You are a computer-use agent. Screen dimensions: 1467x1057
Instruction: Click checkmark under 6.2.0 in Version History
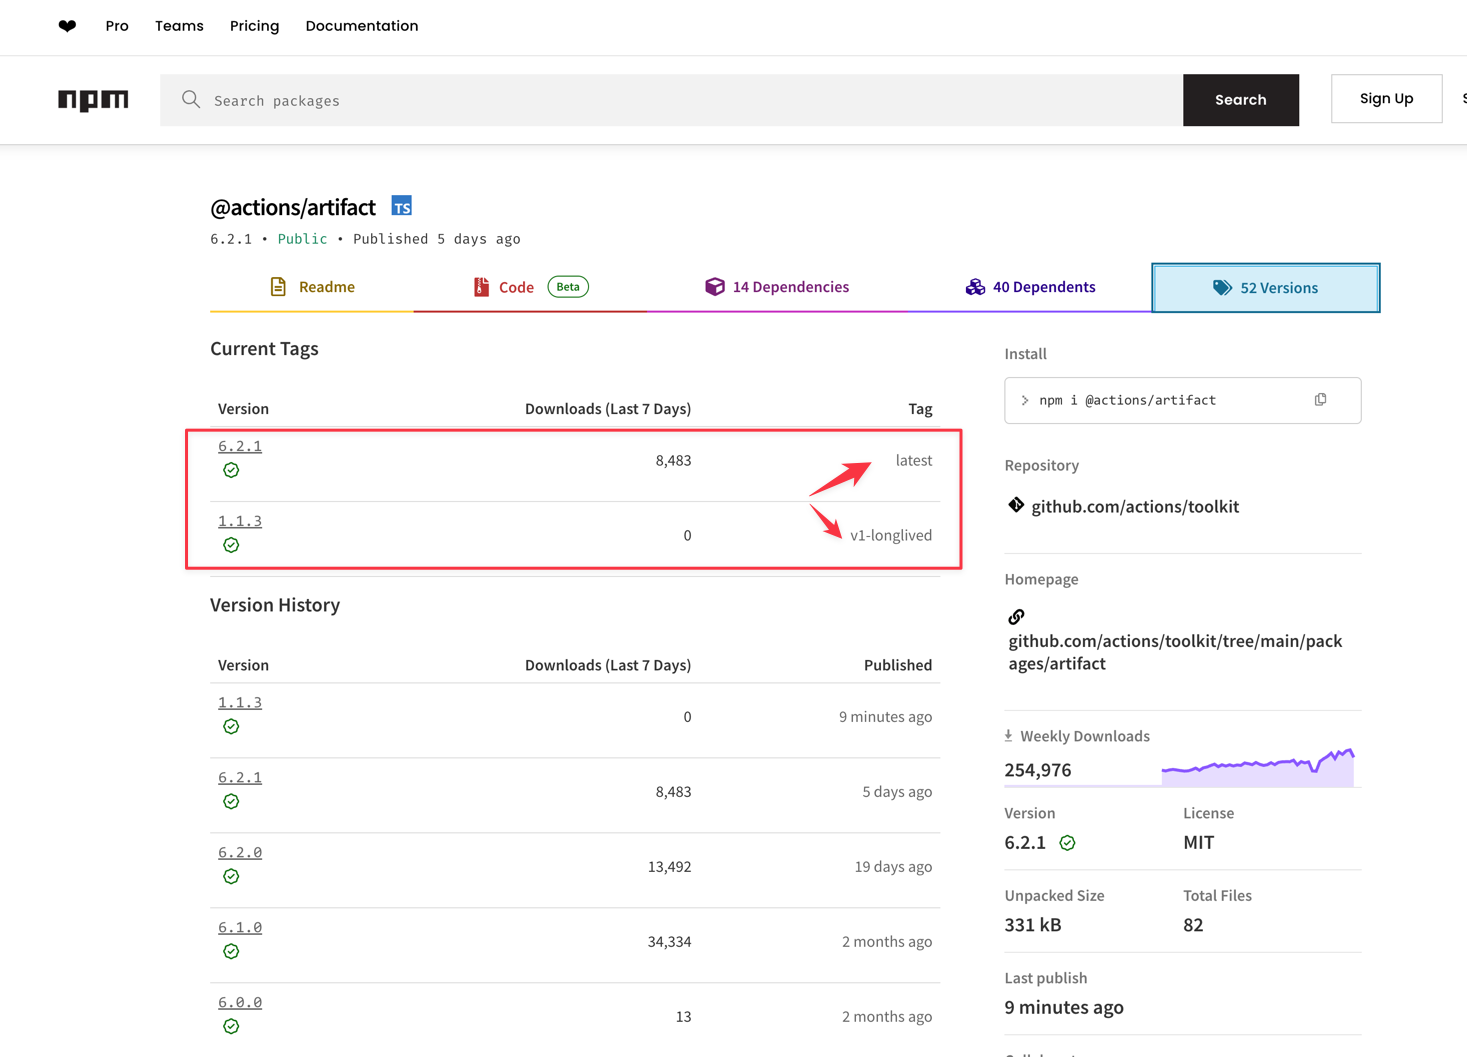point(231,877)
